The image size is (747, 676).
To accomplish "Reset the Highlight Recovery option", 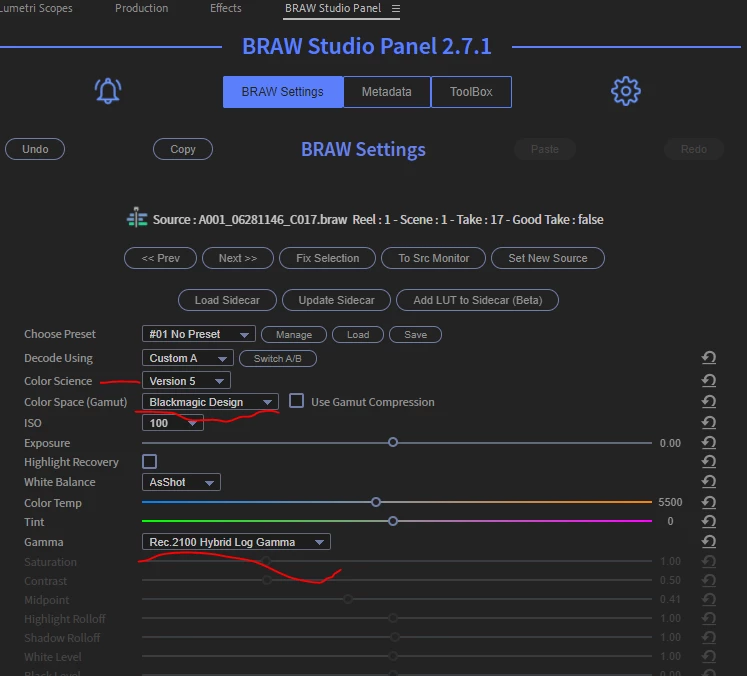I will (708, 461).
